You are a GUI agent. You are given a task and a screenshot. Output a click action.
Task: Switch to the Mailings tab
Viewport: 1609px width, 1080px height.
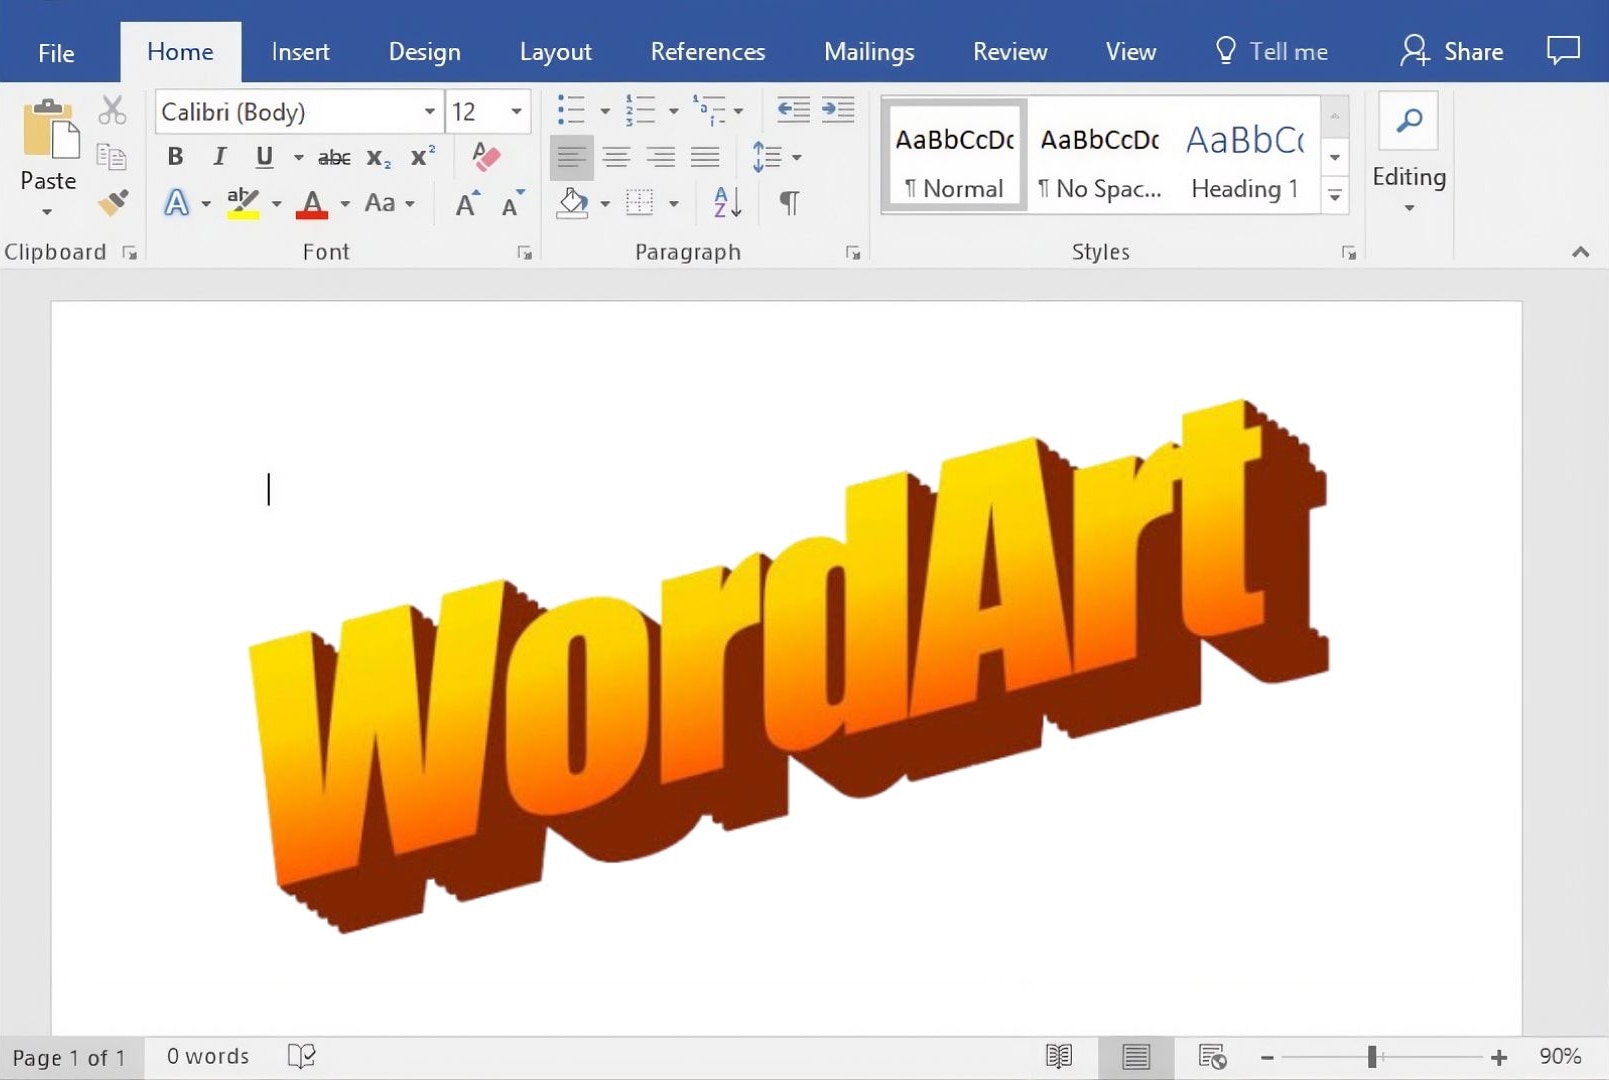869,52
